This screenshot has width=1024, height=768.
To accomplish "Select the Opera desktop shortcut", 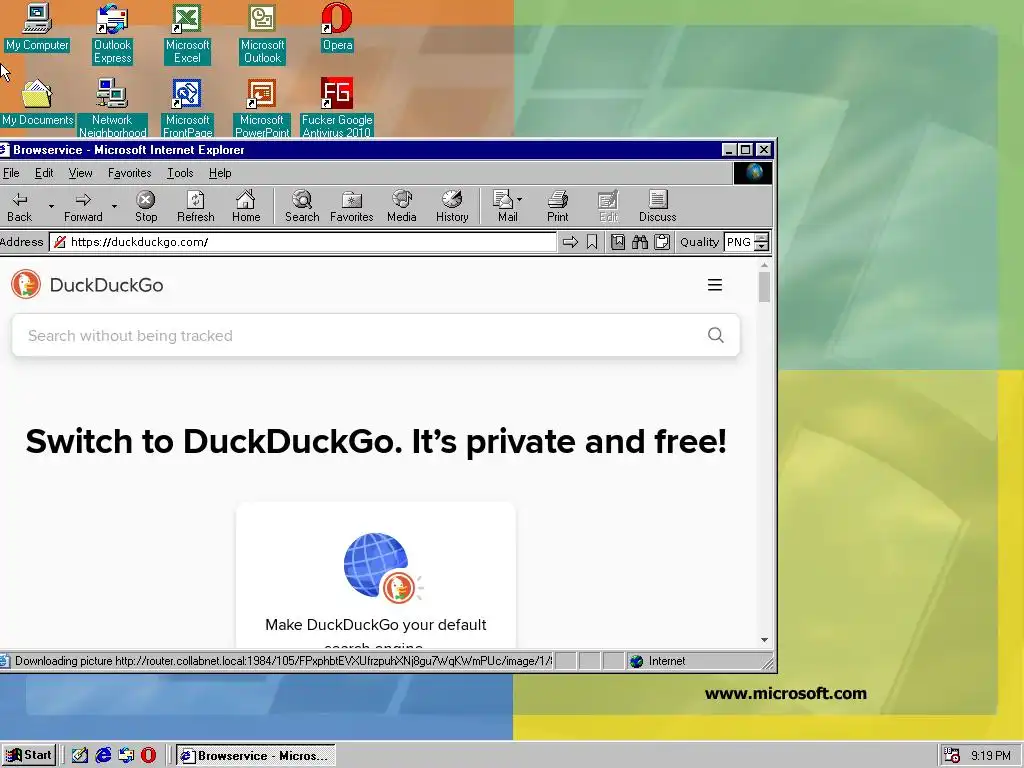I will click(x=337, y=27).
